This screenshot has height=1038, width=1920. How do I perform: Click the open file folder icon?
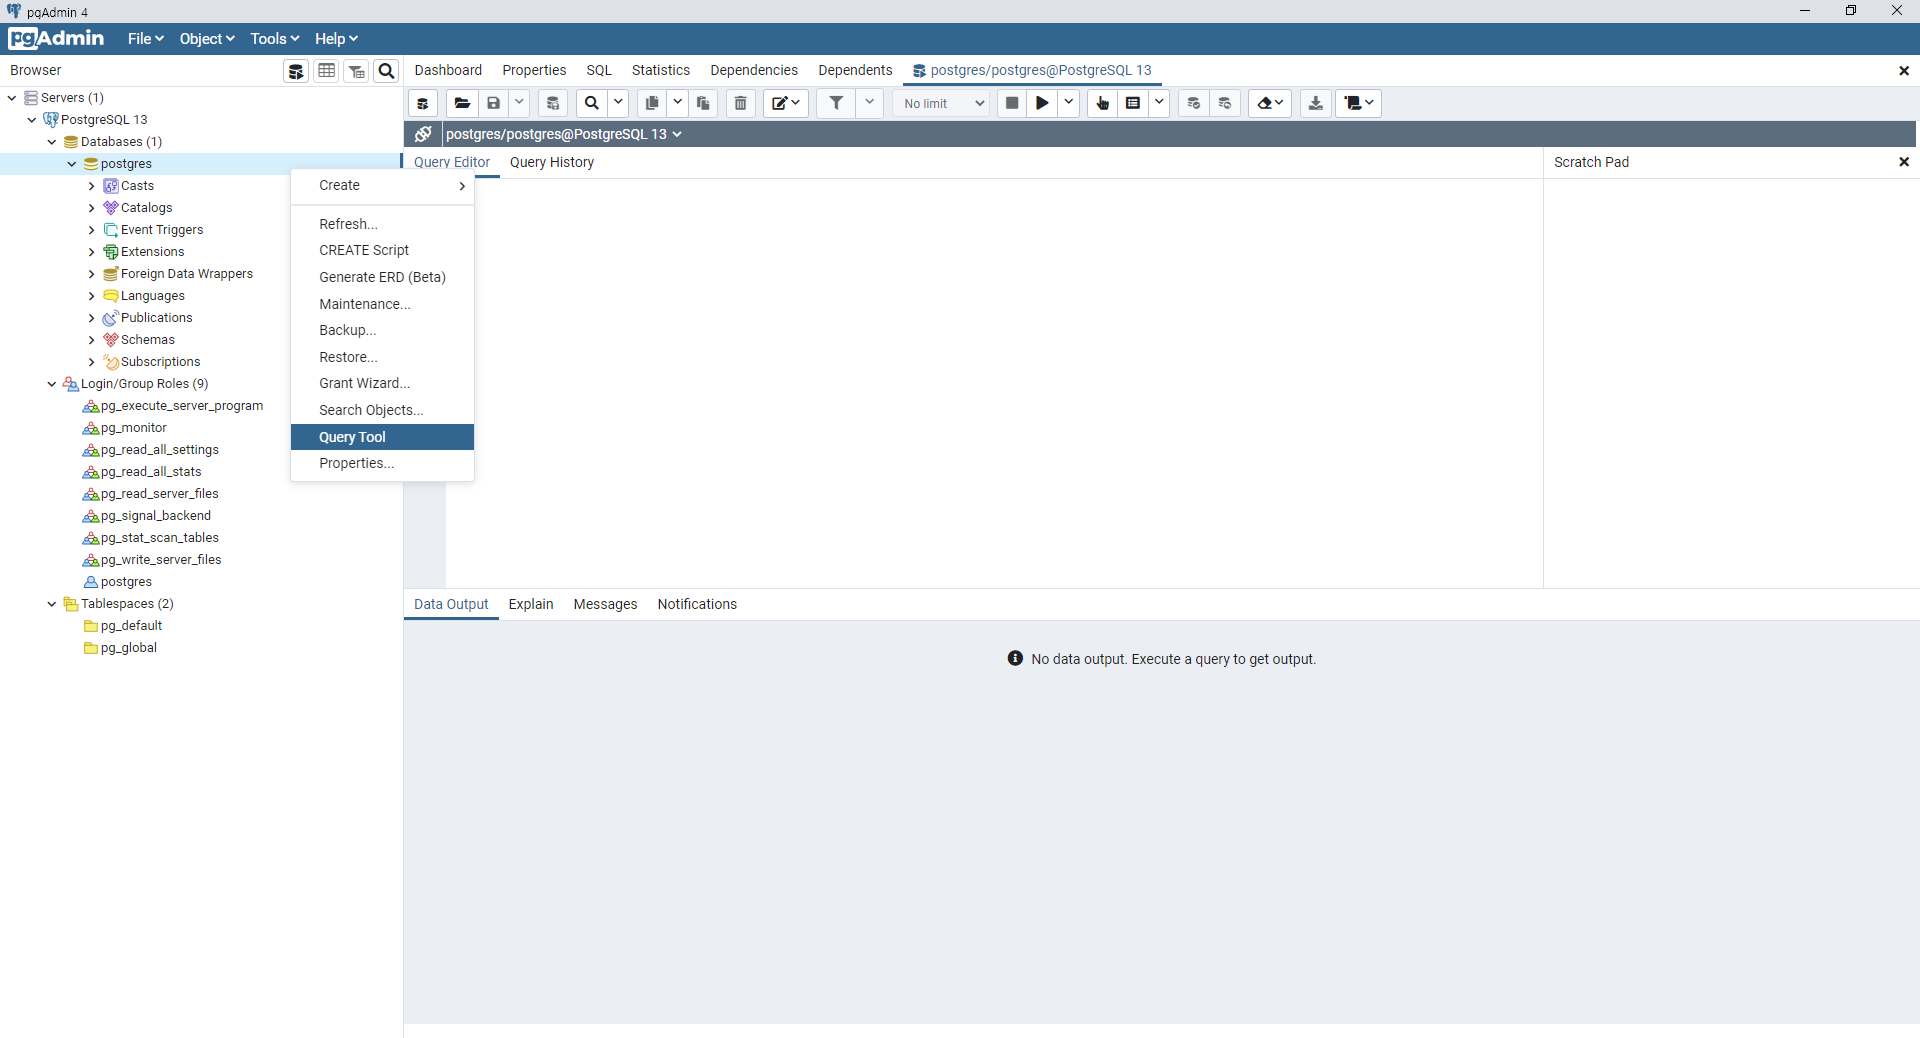pyautogui.click(x=462, y=103)
